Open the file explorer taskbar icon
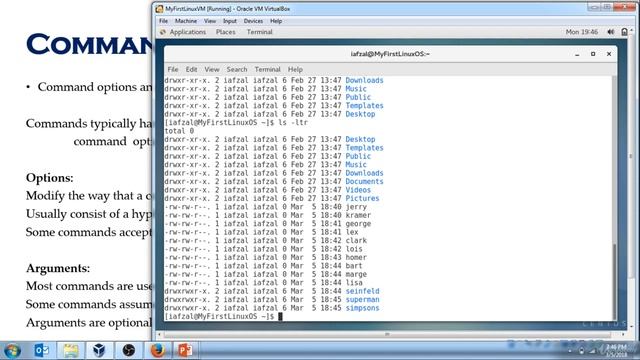The width and height of the screenshot is (640, 360). pyautogui.click(x=71, y=350)
